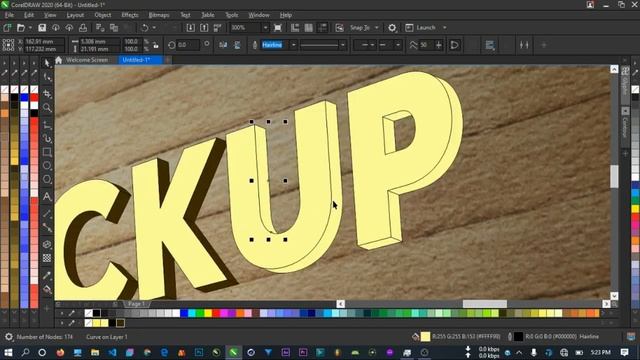The image size is (640, 360).
Task: Click the Help menu
Action: [x=286, y=15]
